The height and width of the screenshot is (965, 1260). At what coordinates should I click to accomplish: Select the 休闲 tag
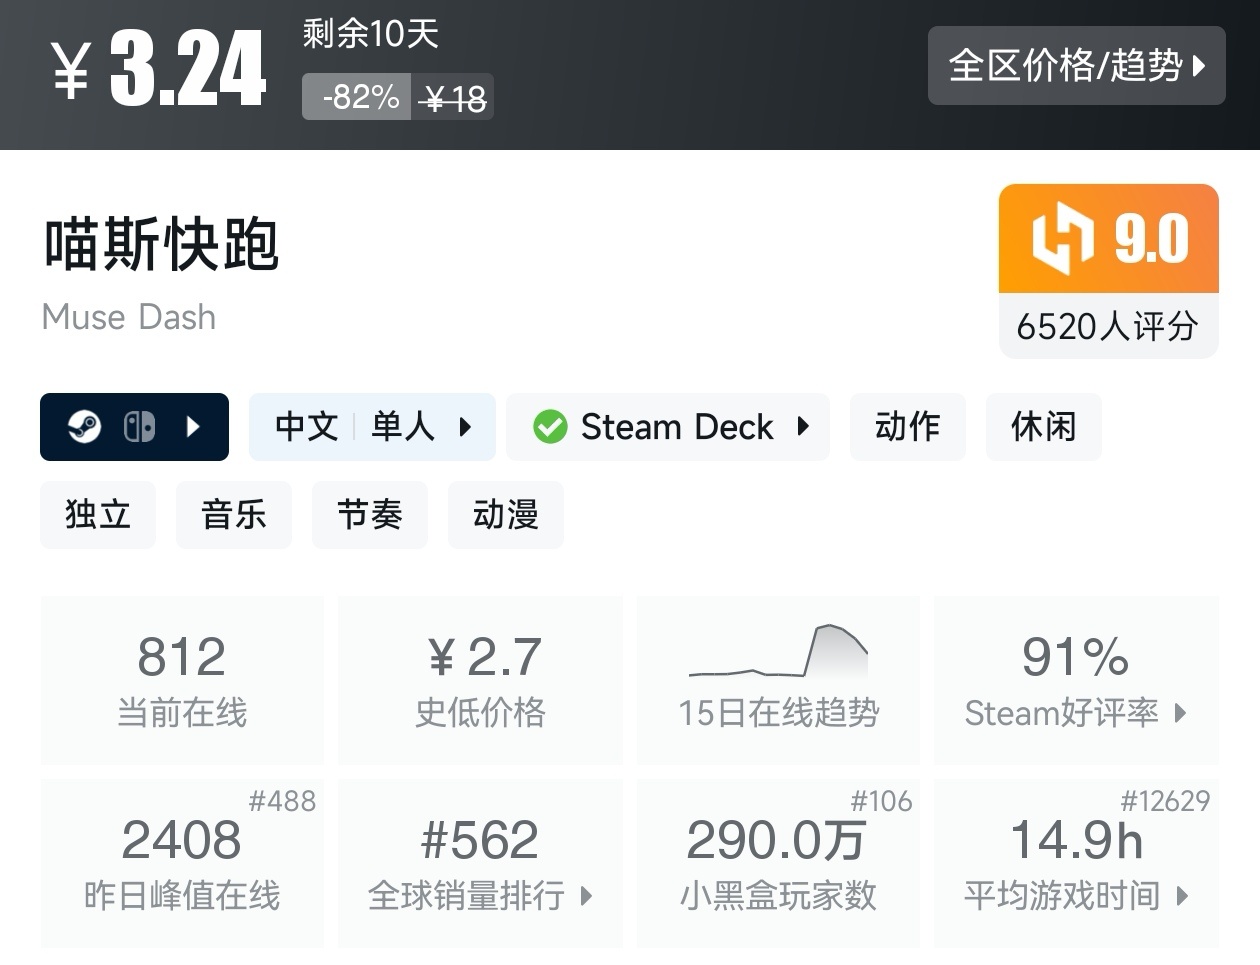tap(1044, 427)
